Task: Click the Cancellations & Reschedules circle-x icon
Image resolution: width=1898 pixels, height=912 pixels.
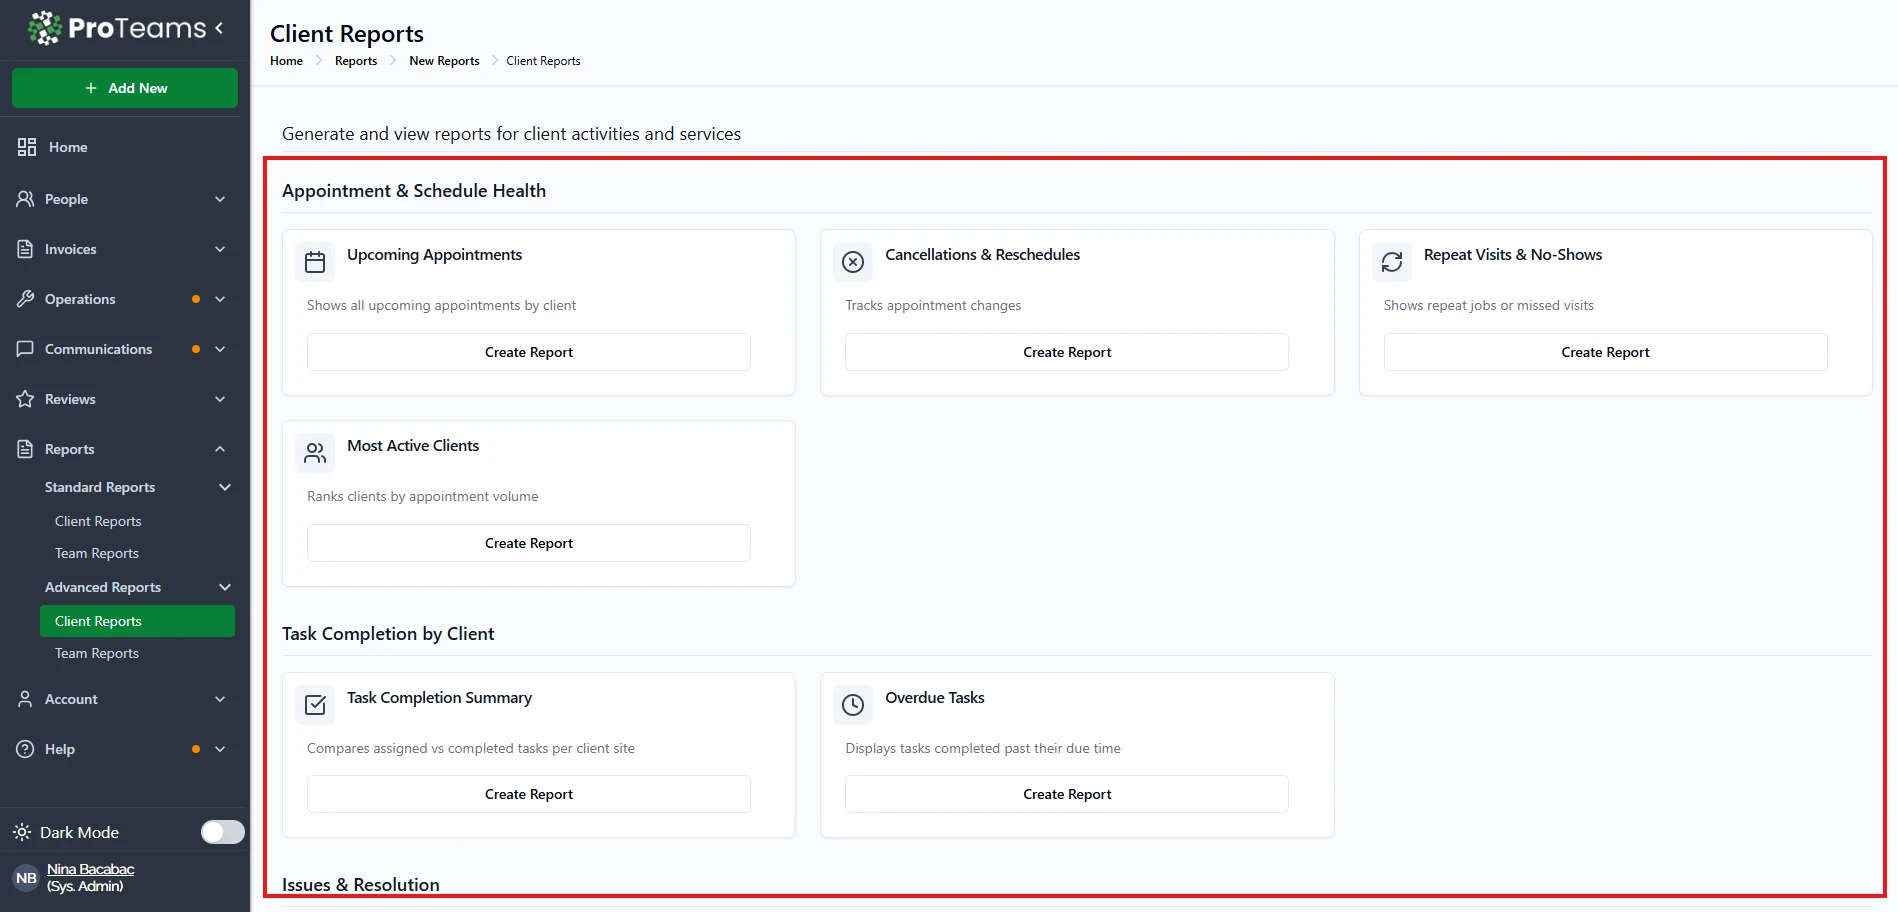Action: click(x=853, y=262)
